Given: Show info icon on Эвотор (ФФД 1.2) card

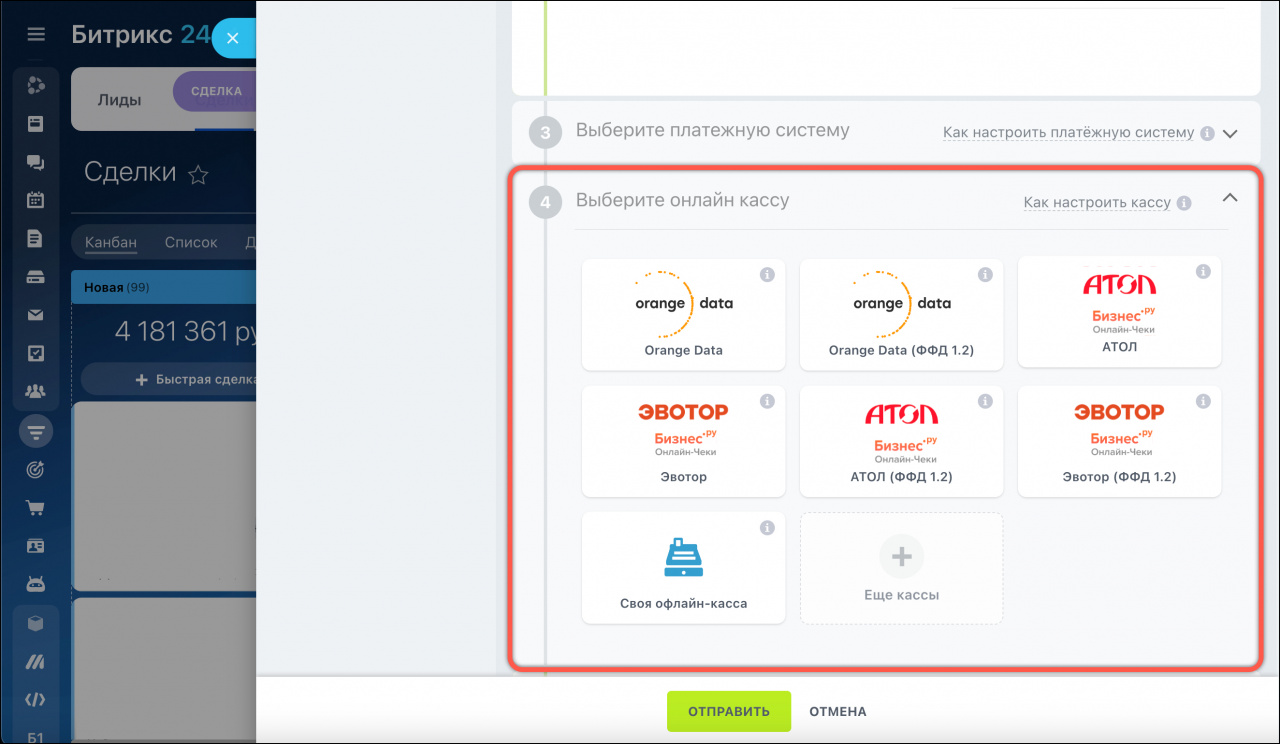Looking at the screenshot, I should coord(1203,401).
